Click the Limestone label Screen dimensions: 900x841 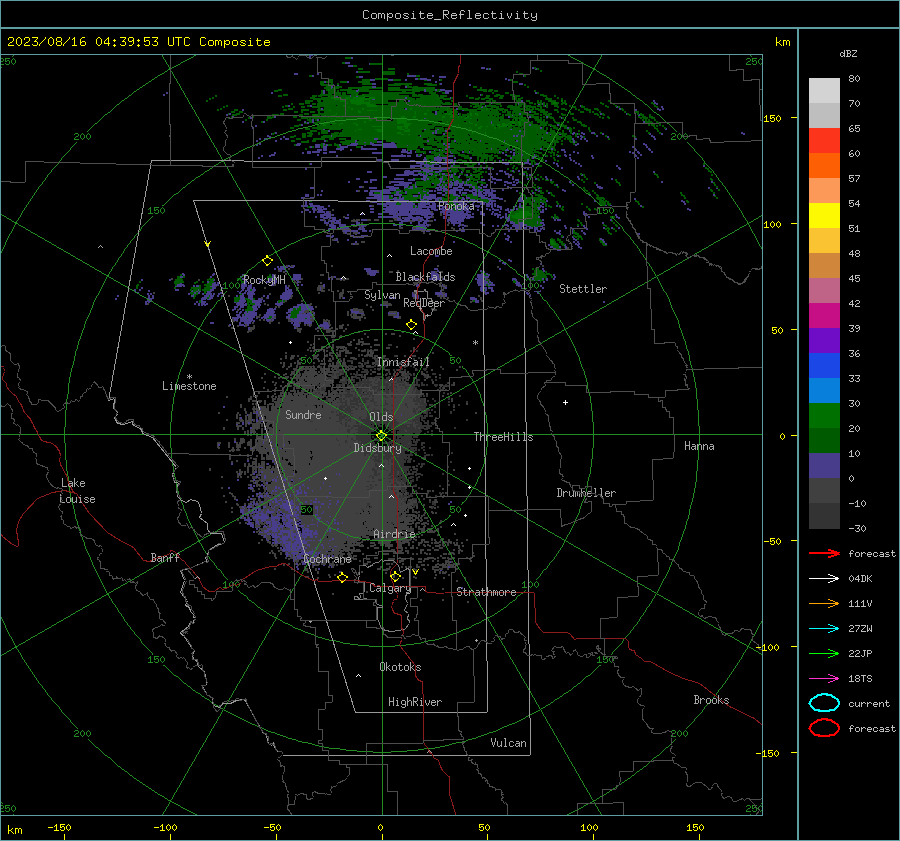click(189, 386)
